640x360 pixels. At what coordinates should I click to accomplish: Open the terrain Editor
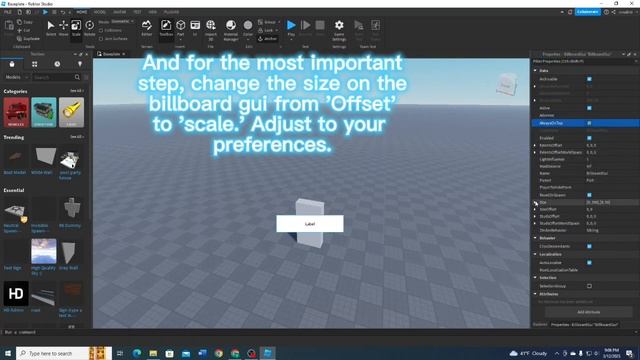(147, 28)
